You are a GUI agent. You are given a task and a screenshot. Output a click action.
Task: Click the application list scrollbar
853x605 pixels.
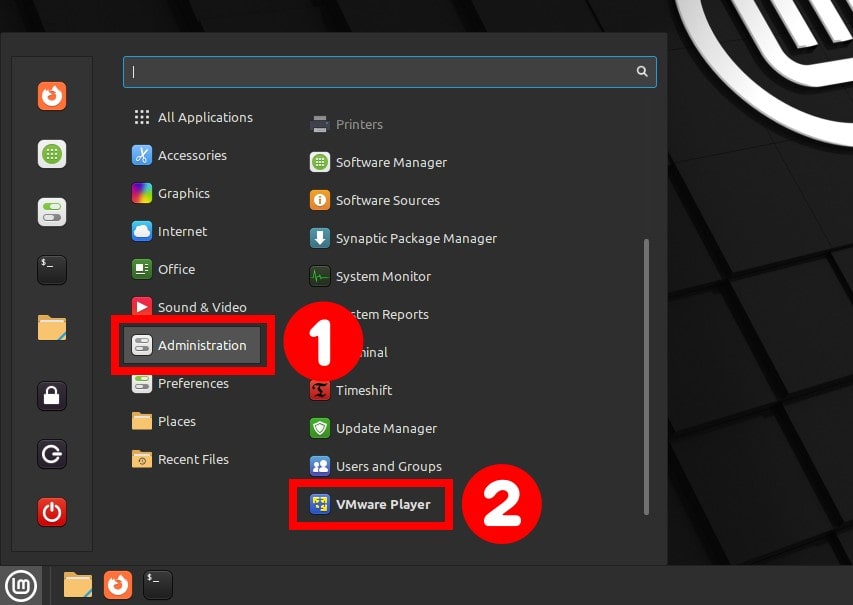(x=646, y=376)
